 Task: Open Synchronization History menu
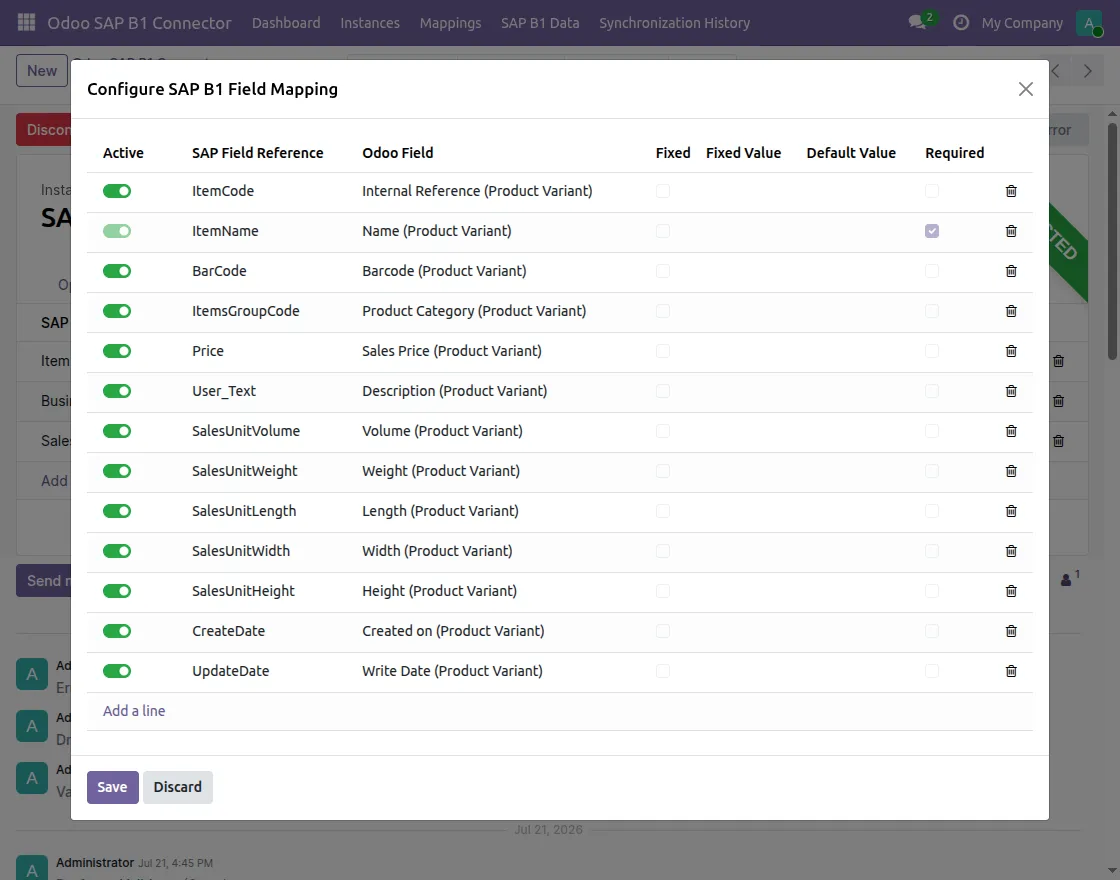coord(674,23)
